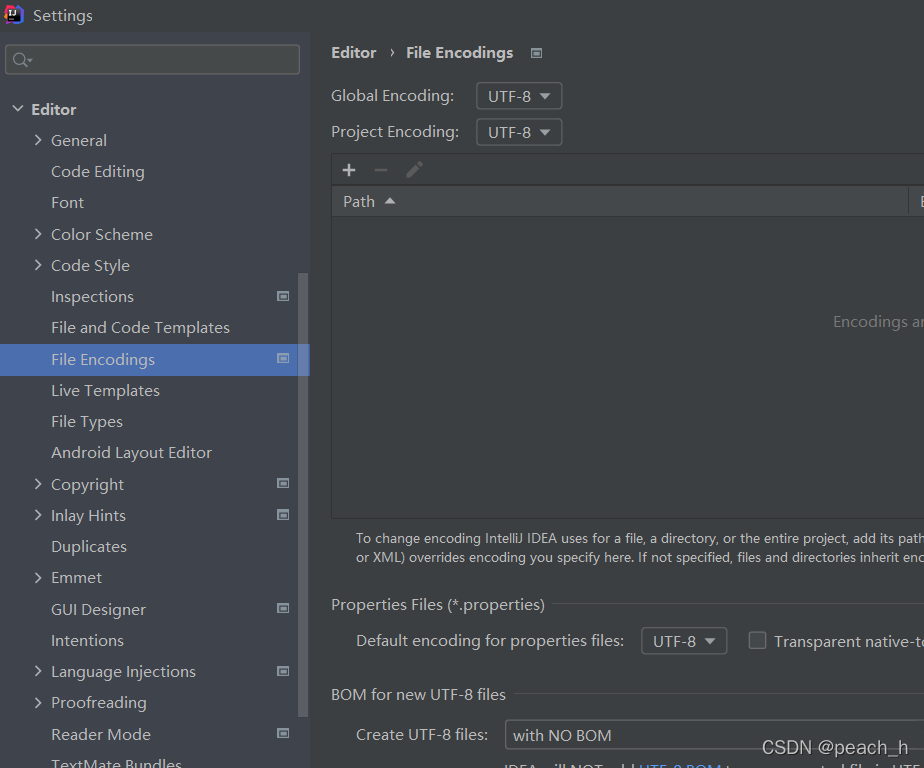Viewport: 924px width, 768px height.
Task: Collapse the Editor settings group
Action: pyautogui.click(x=18, y=109)
